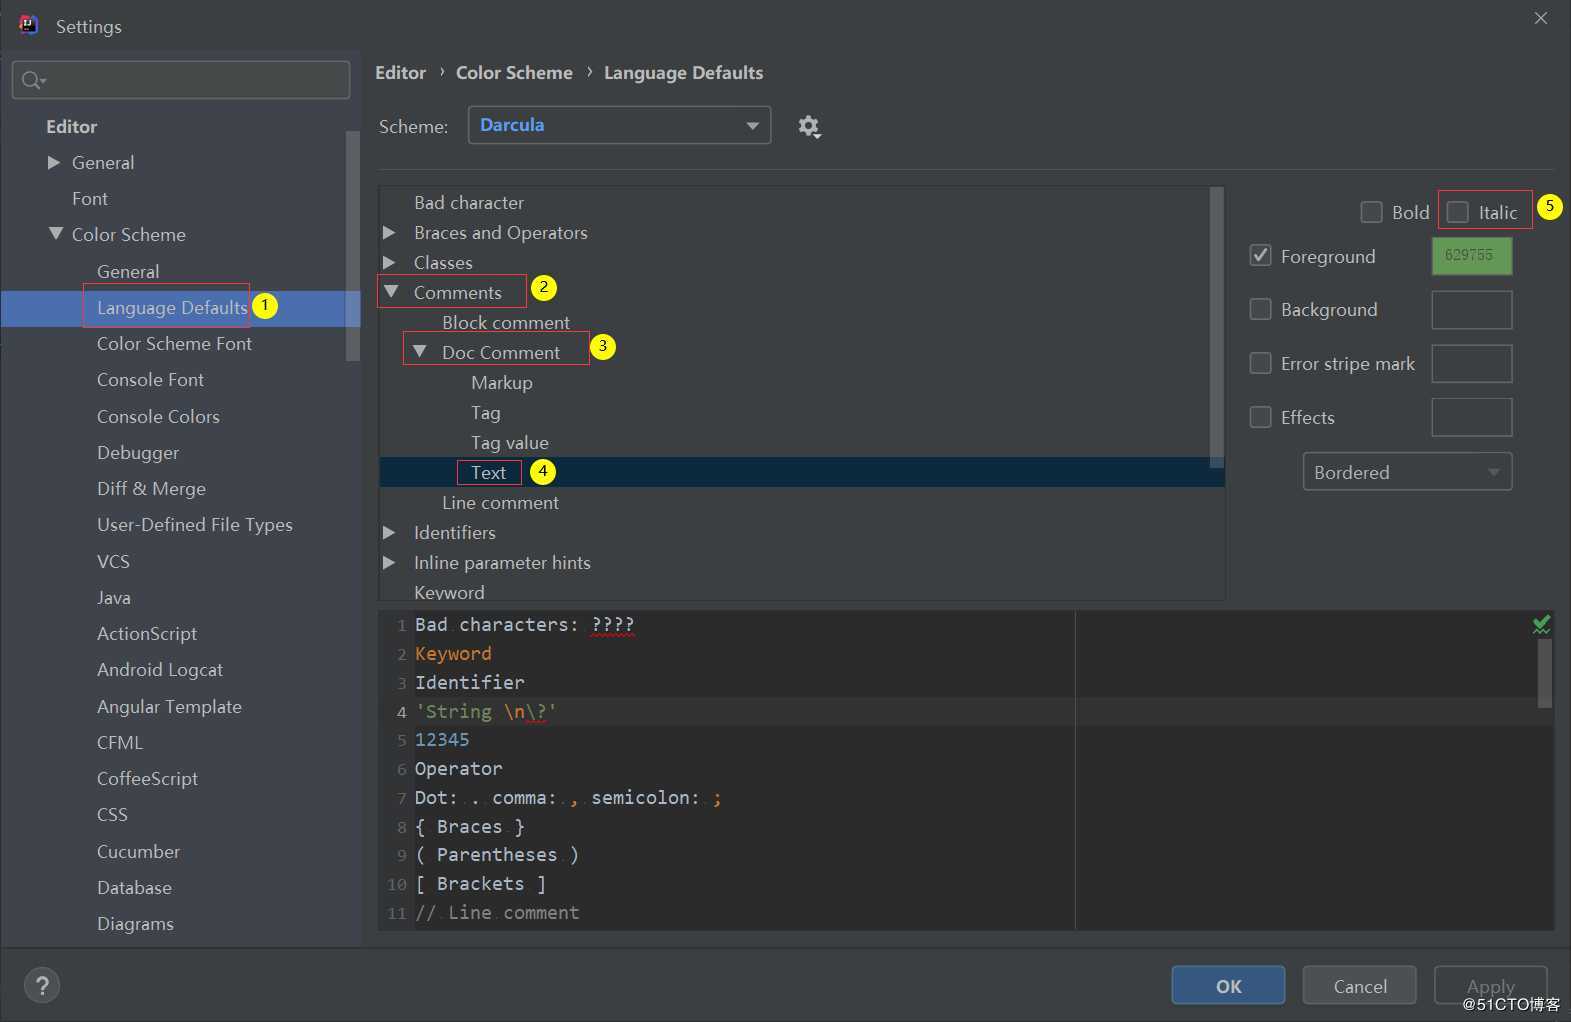Enable the Effects checkbox
This screenshot has height=1022, width=1571.
click(1261, 417)
